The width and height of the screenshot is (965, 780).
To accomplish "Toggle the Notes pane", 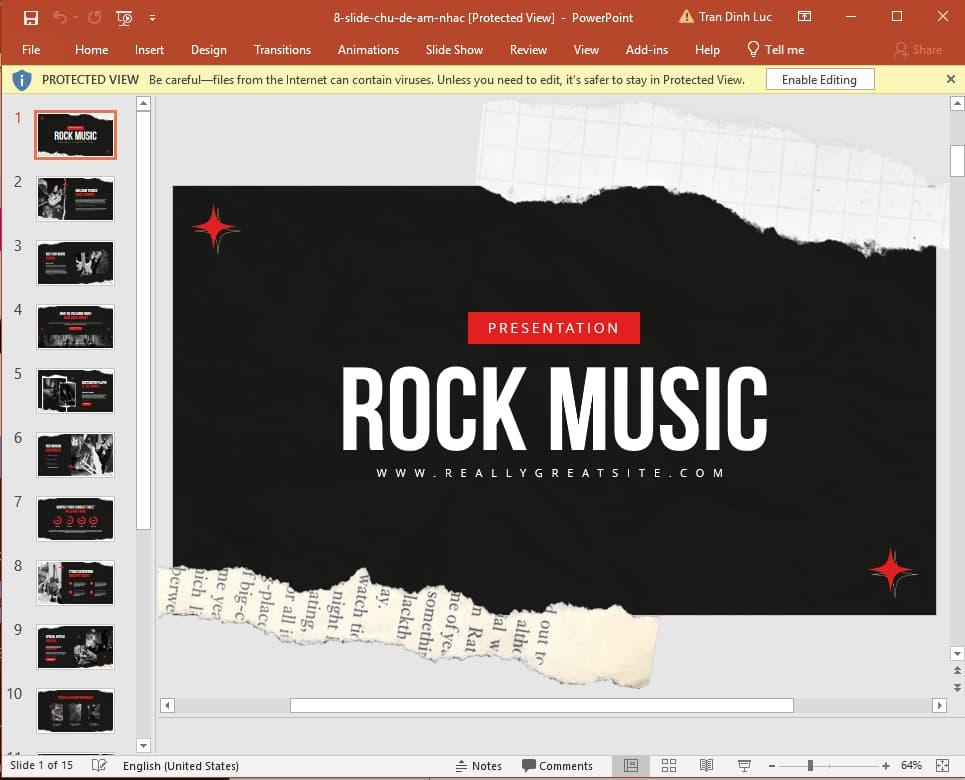I will point(478,766).
